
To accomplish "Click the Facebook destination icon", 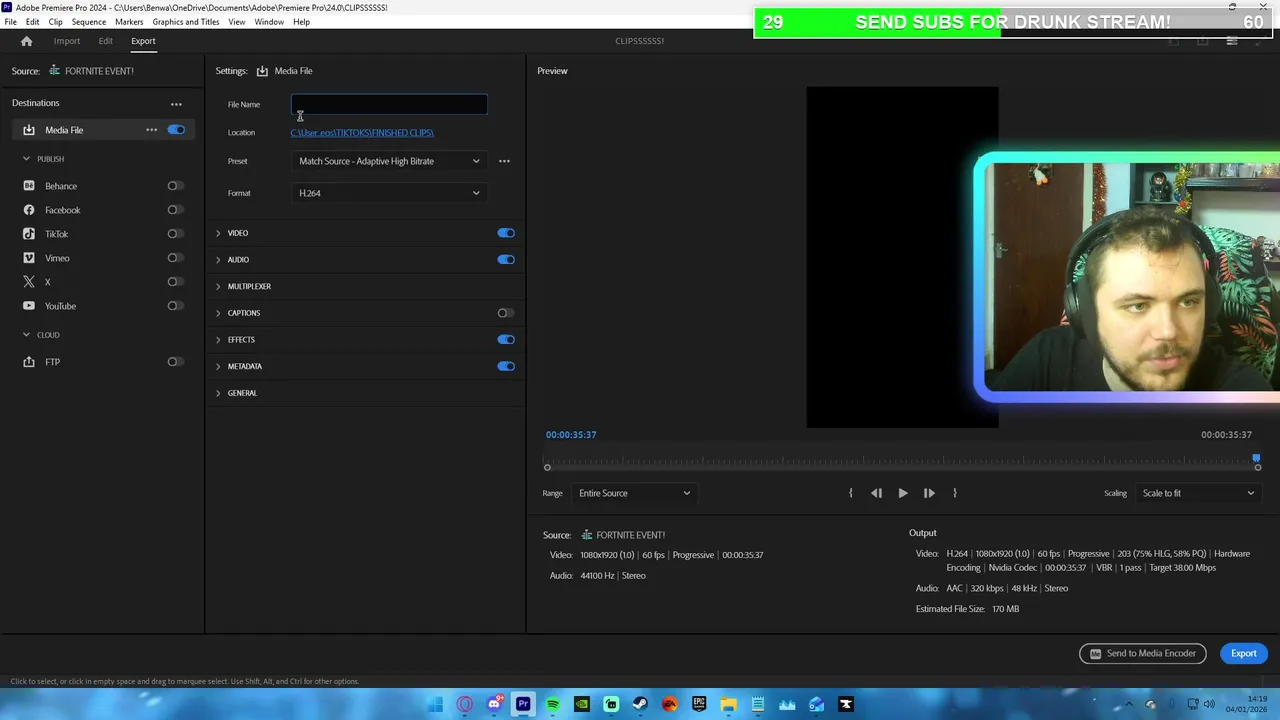I will point(29,210).
